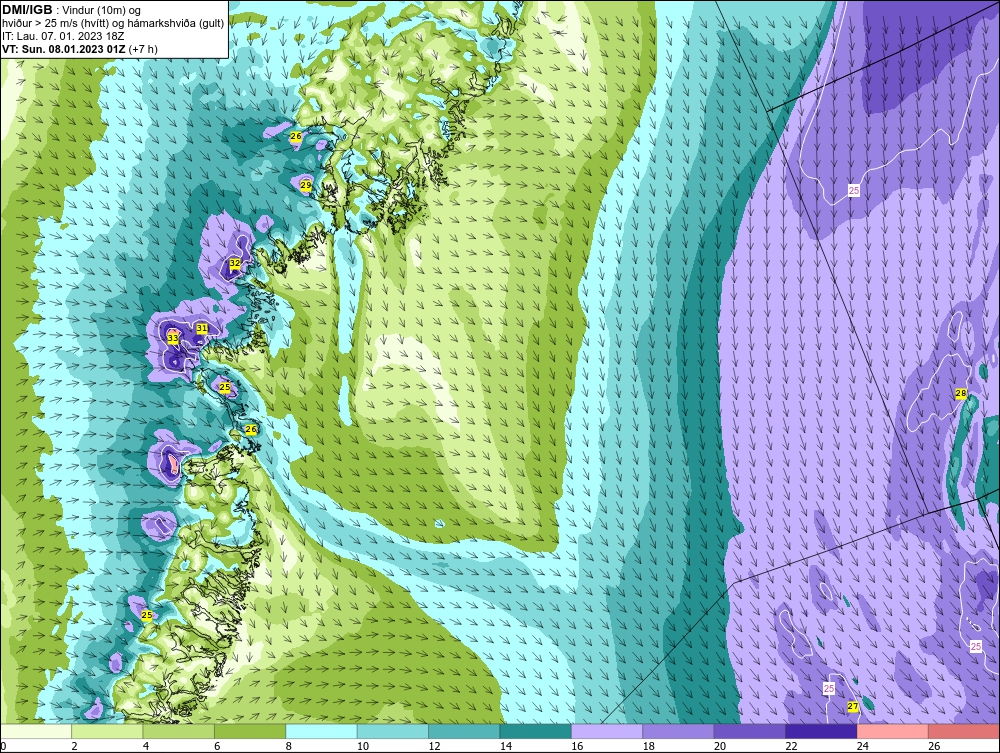This screenshot has height=753, width=1000.
Task: Click the yellow 27 gust label
Action: 853,706
